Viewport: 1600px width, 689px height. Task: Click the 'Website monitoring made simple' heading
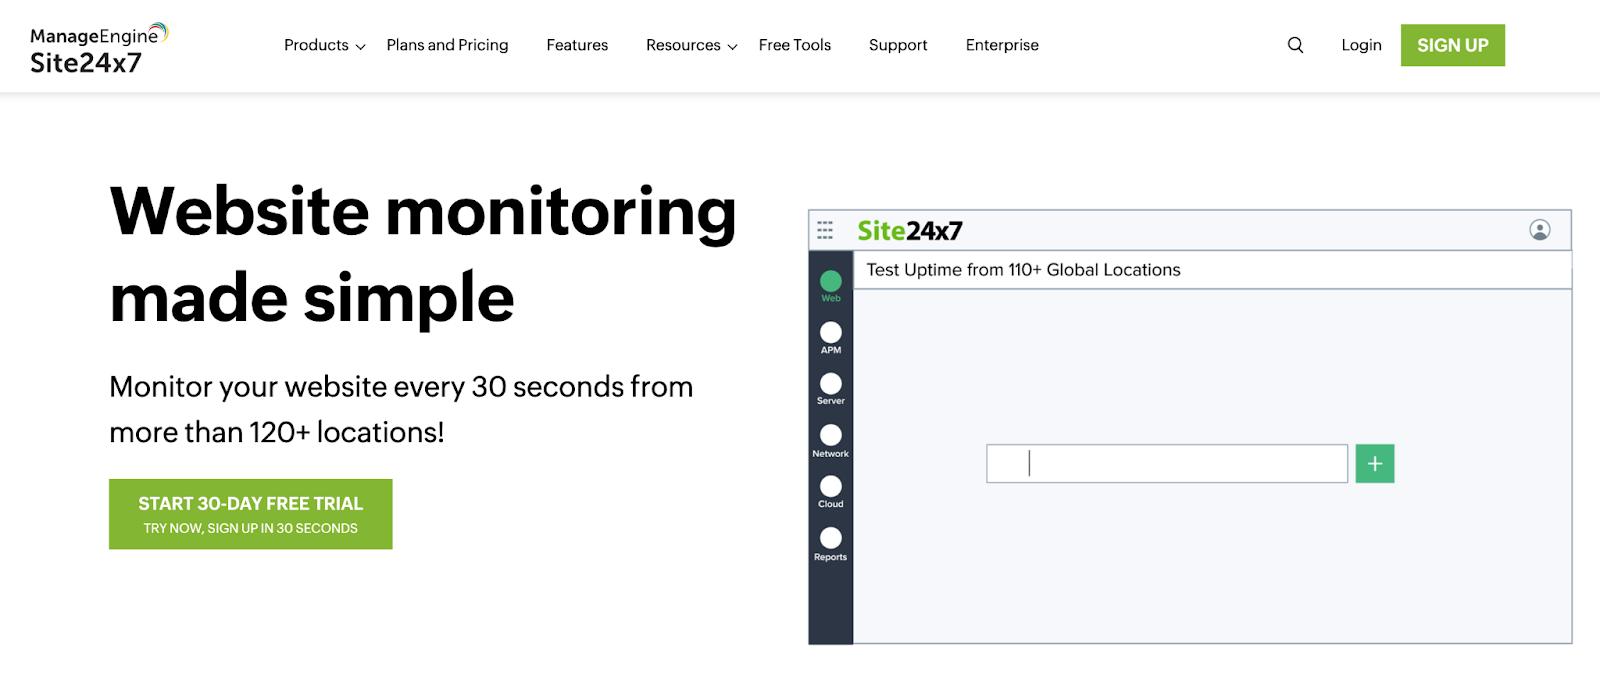pyautogui.click(x=423, y=254)
